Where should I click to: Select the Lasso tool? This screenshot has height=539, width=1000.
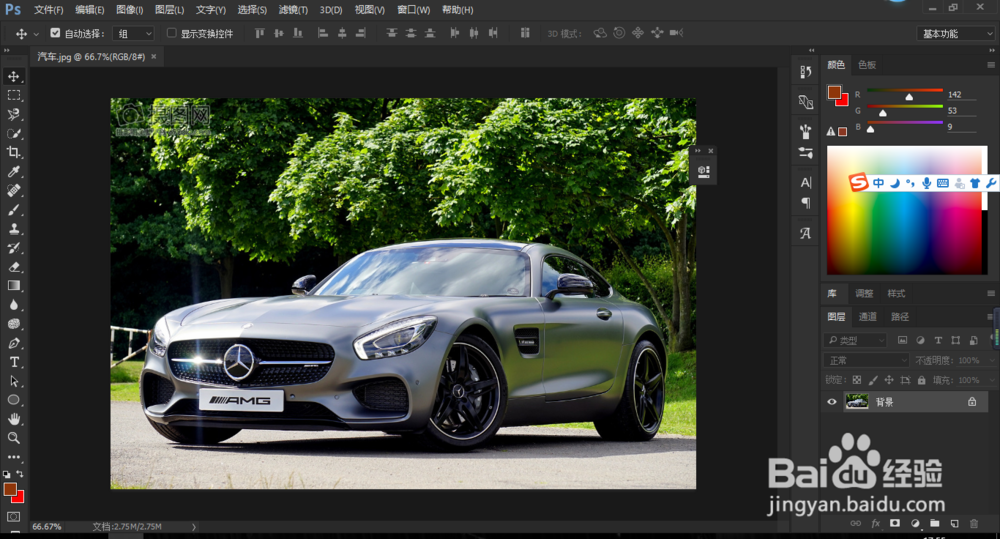(x=13, y=114)
